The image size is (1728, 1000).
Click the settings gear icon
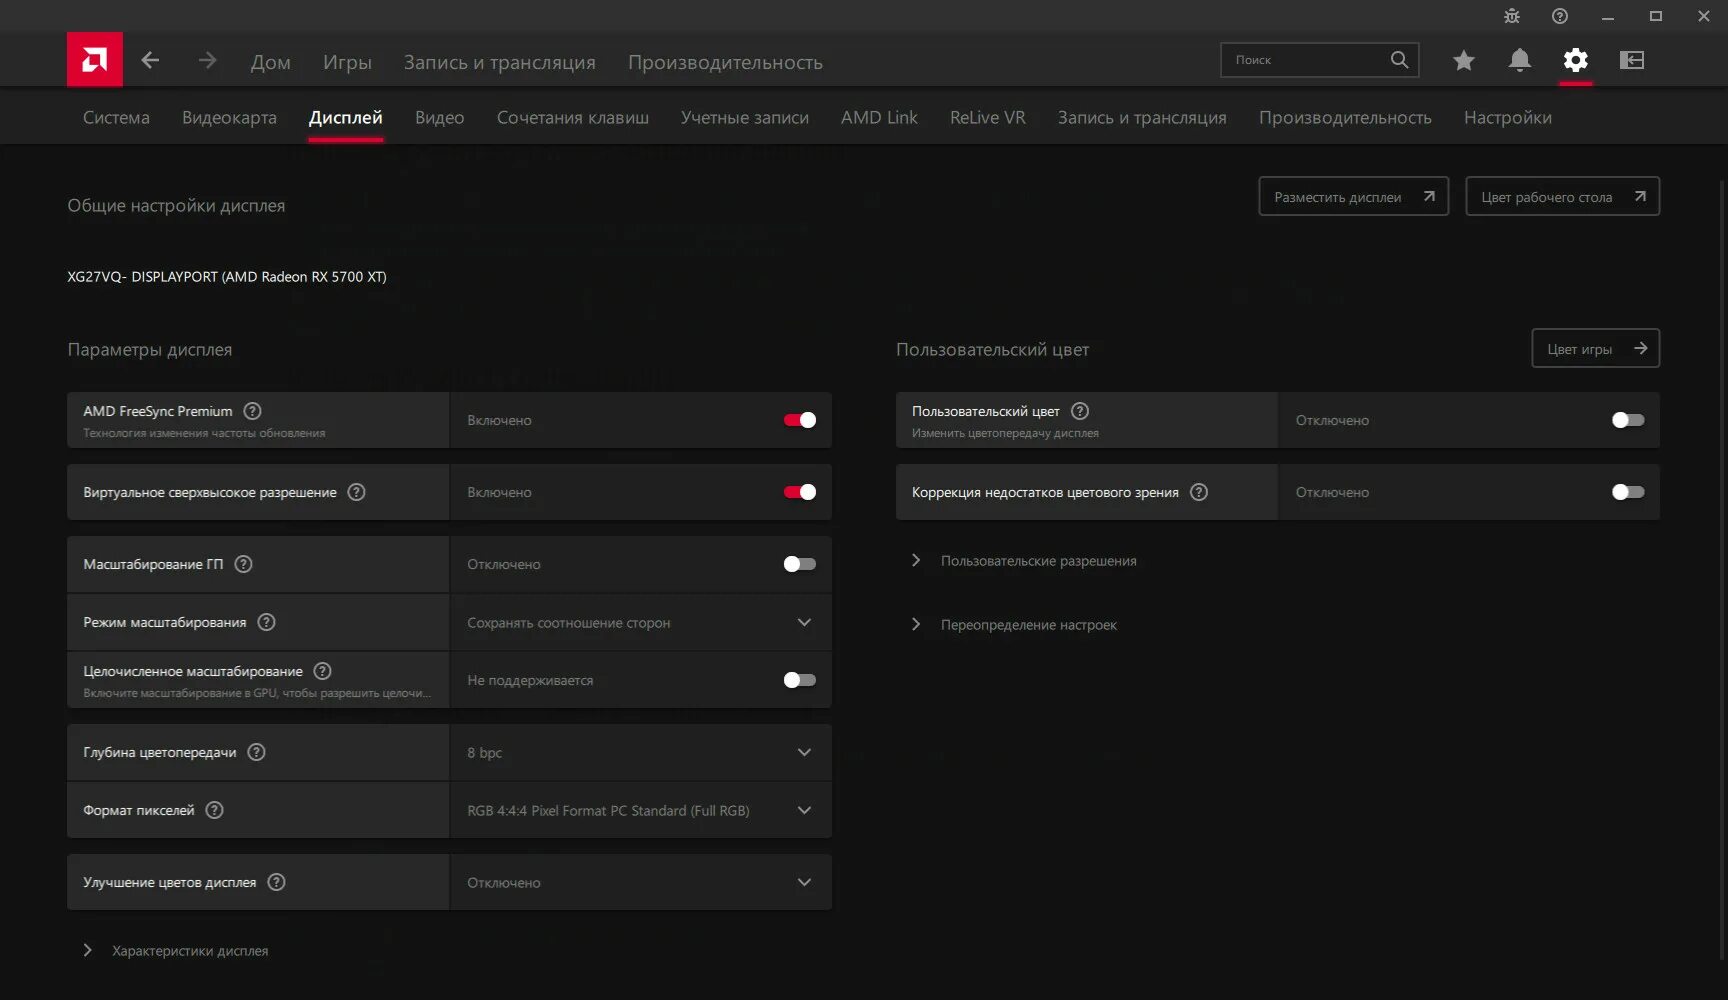coord(1575,60)
